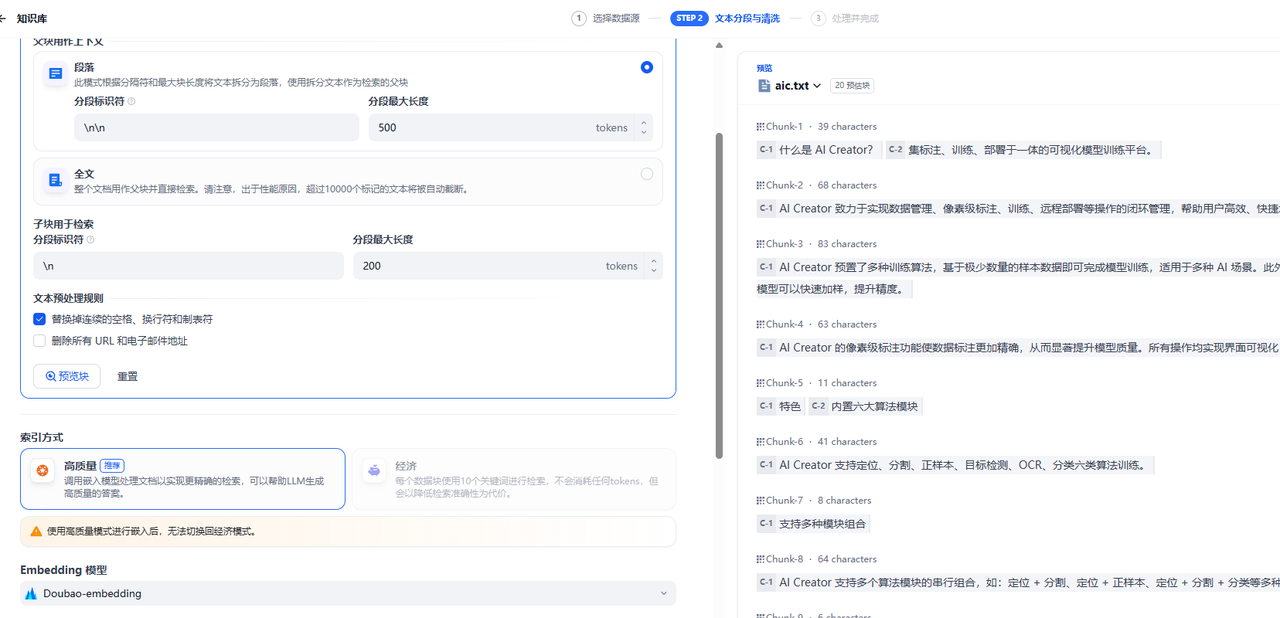
Task: Click the Chunk-2 · 68 characters header
Action: tap(816, 186)
